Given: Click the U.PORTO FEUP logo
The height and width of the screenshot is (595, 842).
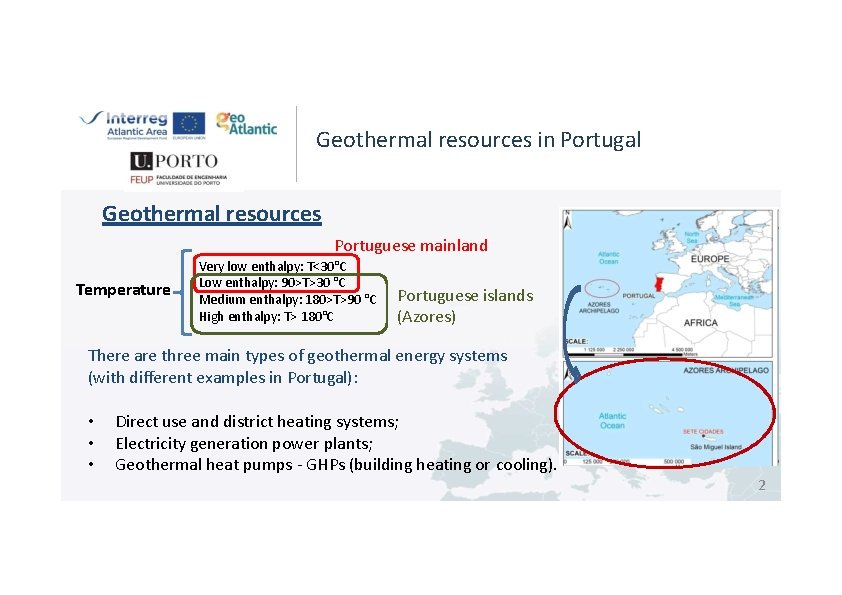Looking at the screenshot, I should (x=178, y=168).
